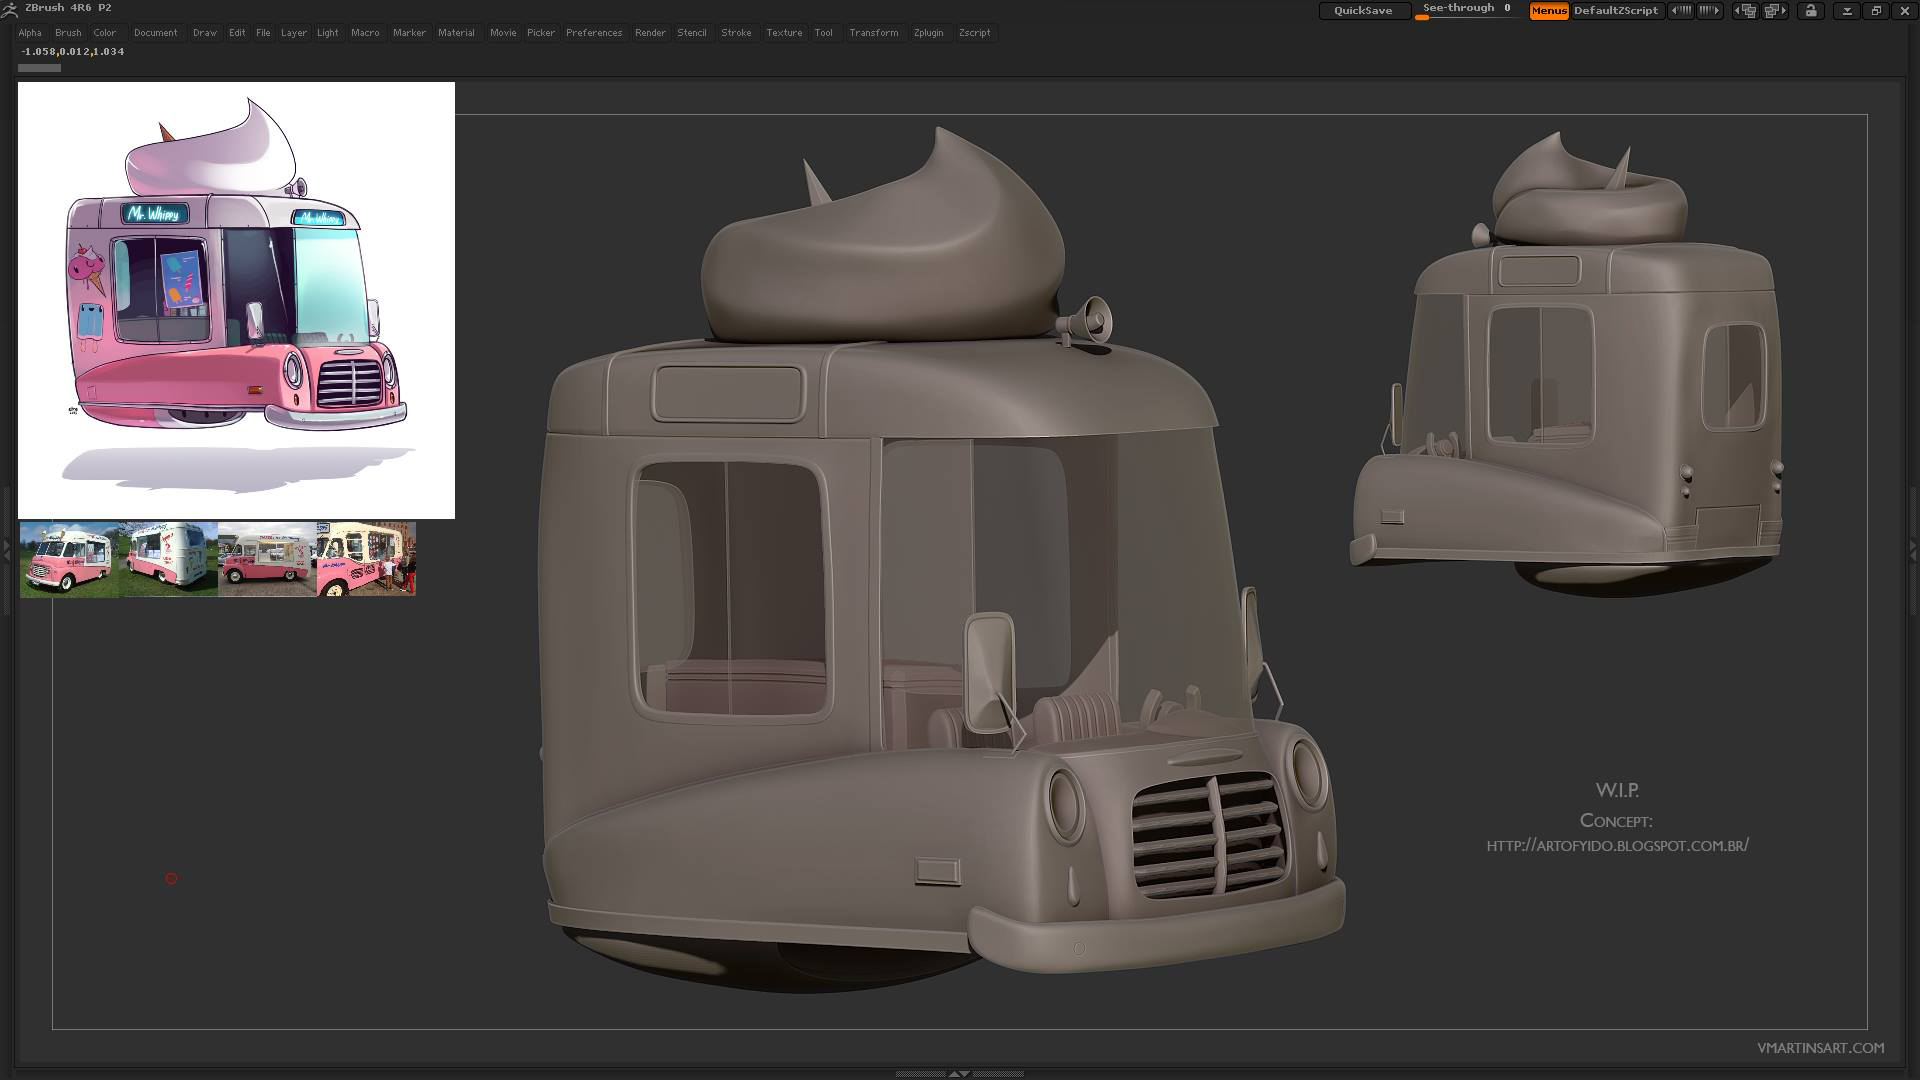Load previous user interface colors icon
The image size is (1920, 1080).
(x=1681, y=11)
